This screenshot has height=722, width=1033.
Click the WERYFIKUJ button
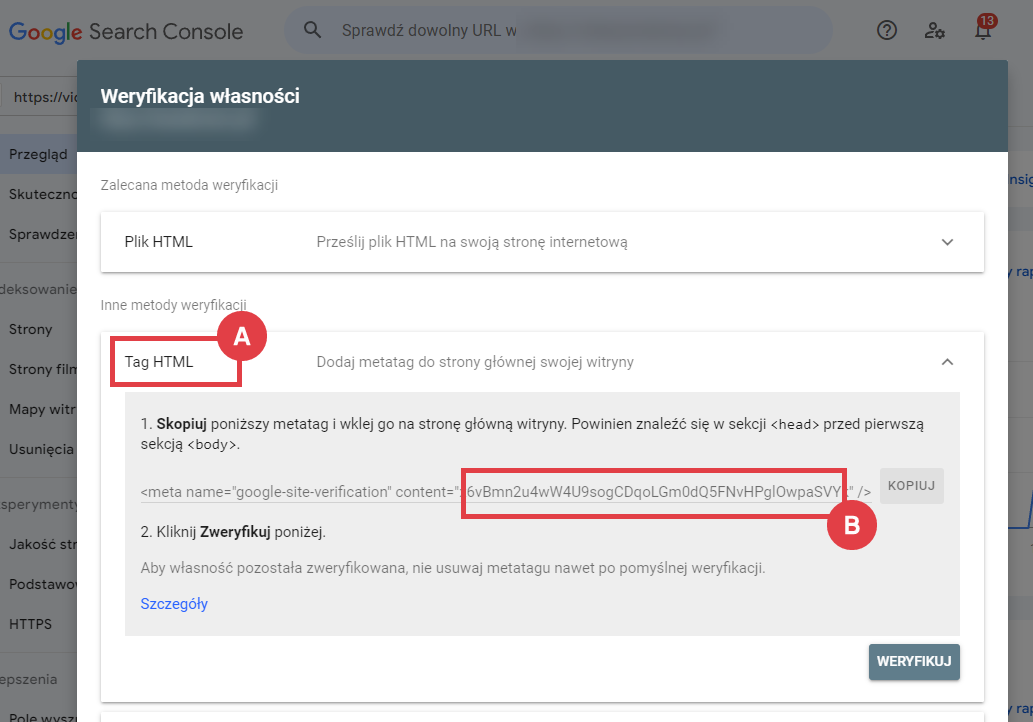click(x=914, y=661)
